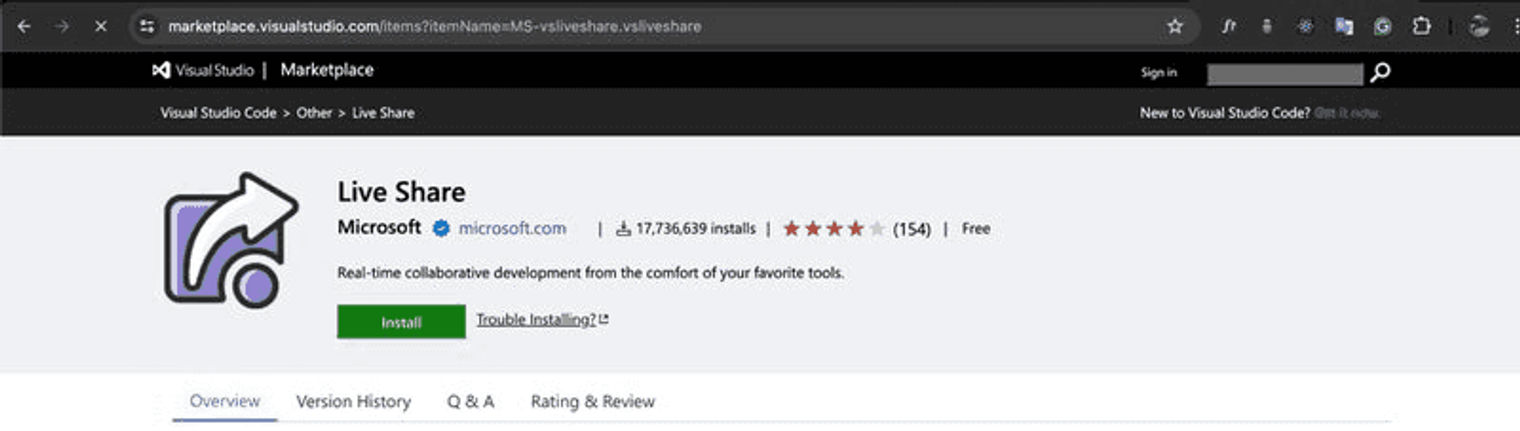
Task: Go to Visual Studio Code breadcrumb
Action: [218, 113]
